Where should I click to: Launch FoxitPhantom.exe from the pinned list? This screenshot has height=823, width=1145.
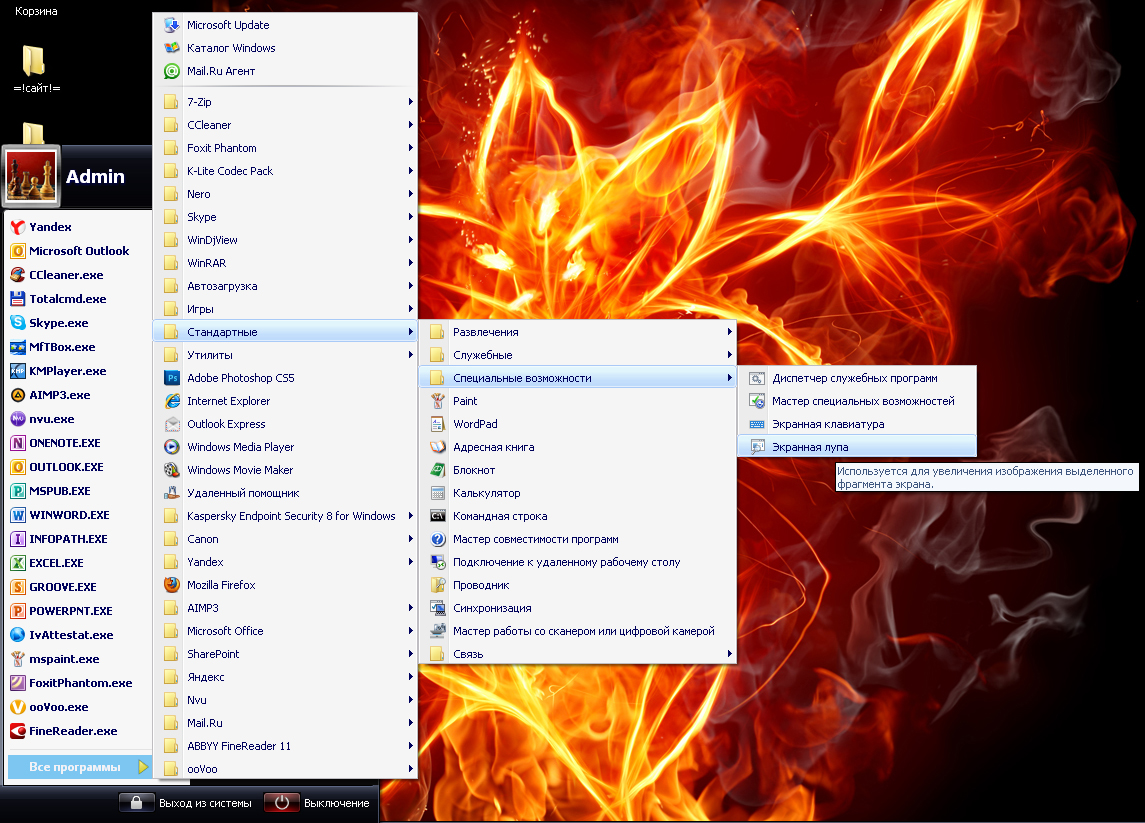pos(78,683)
